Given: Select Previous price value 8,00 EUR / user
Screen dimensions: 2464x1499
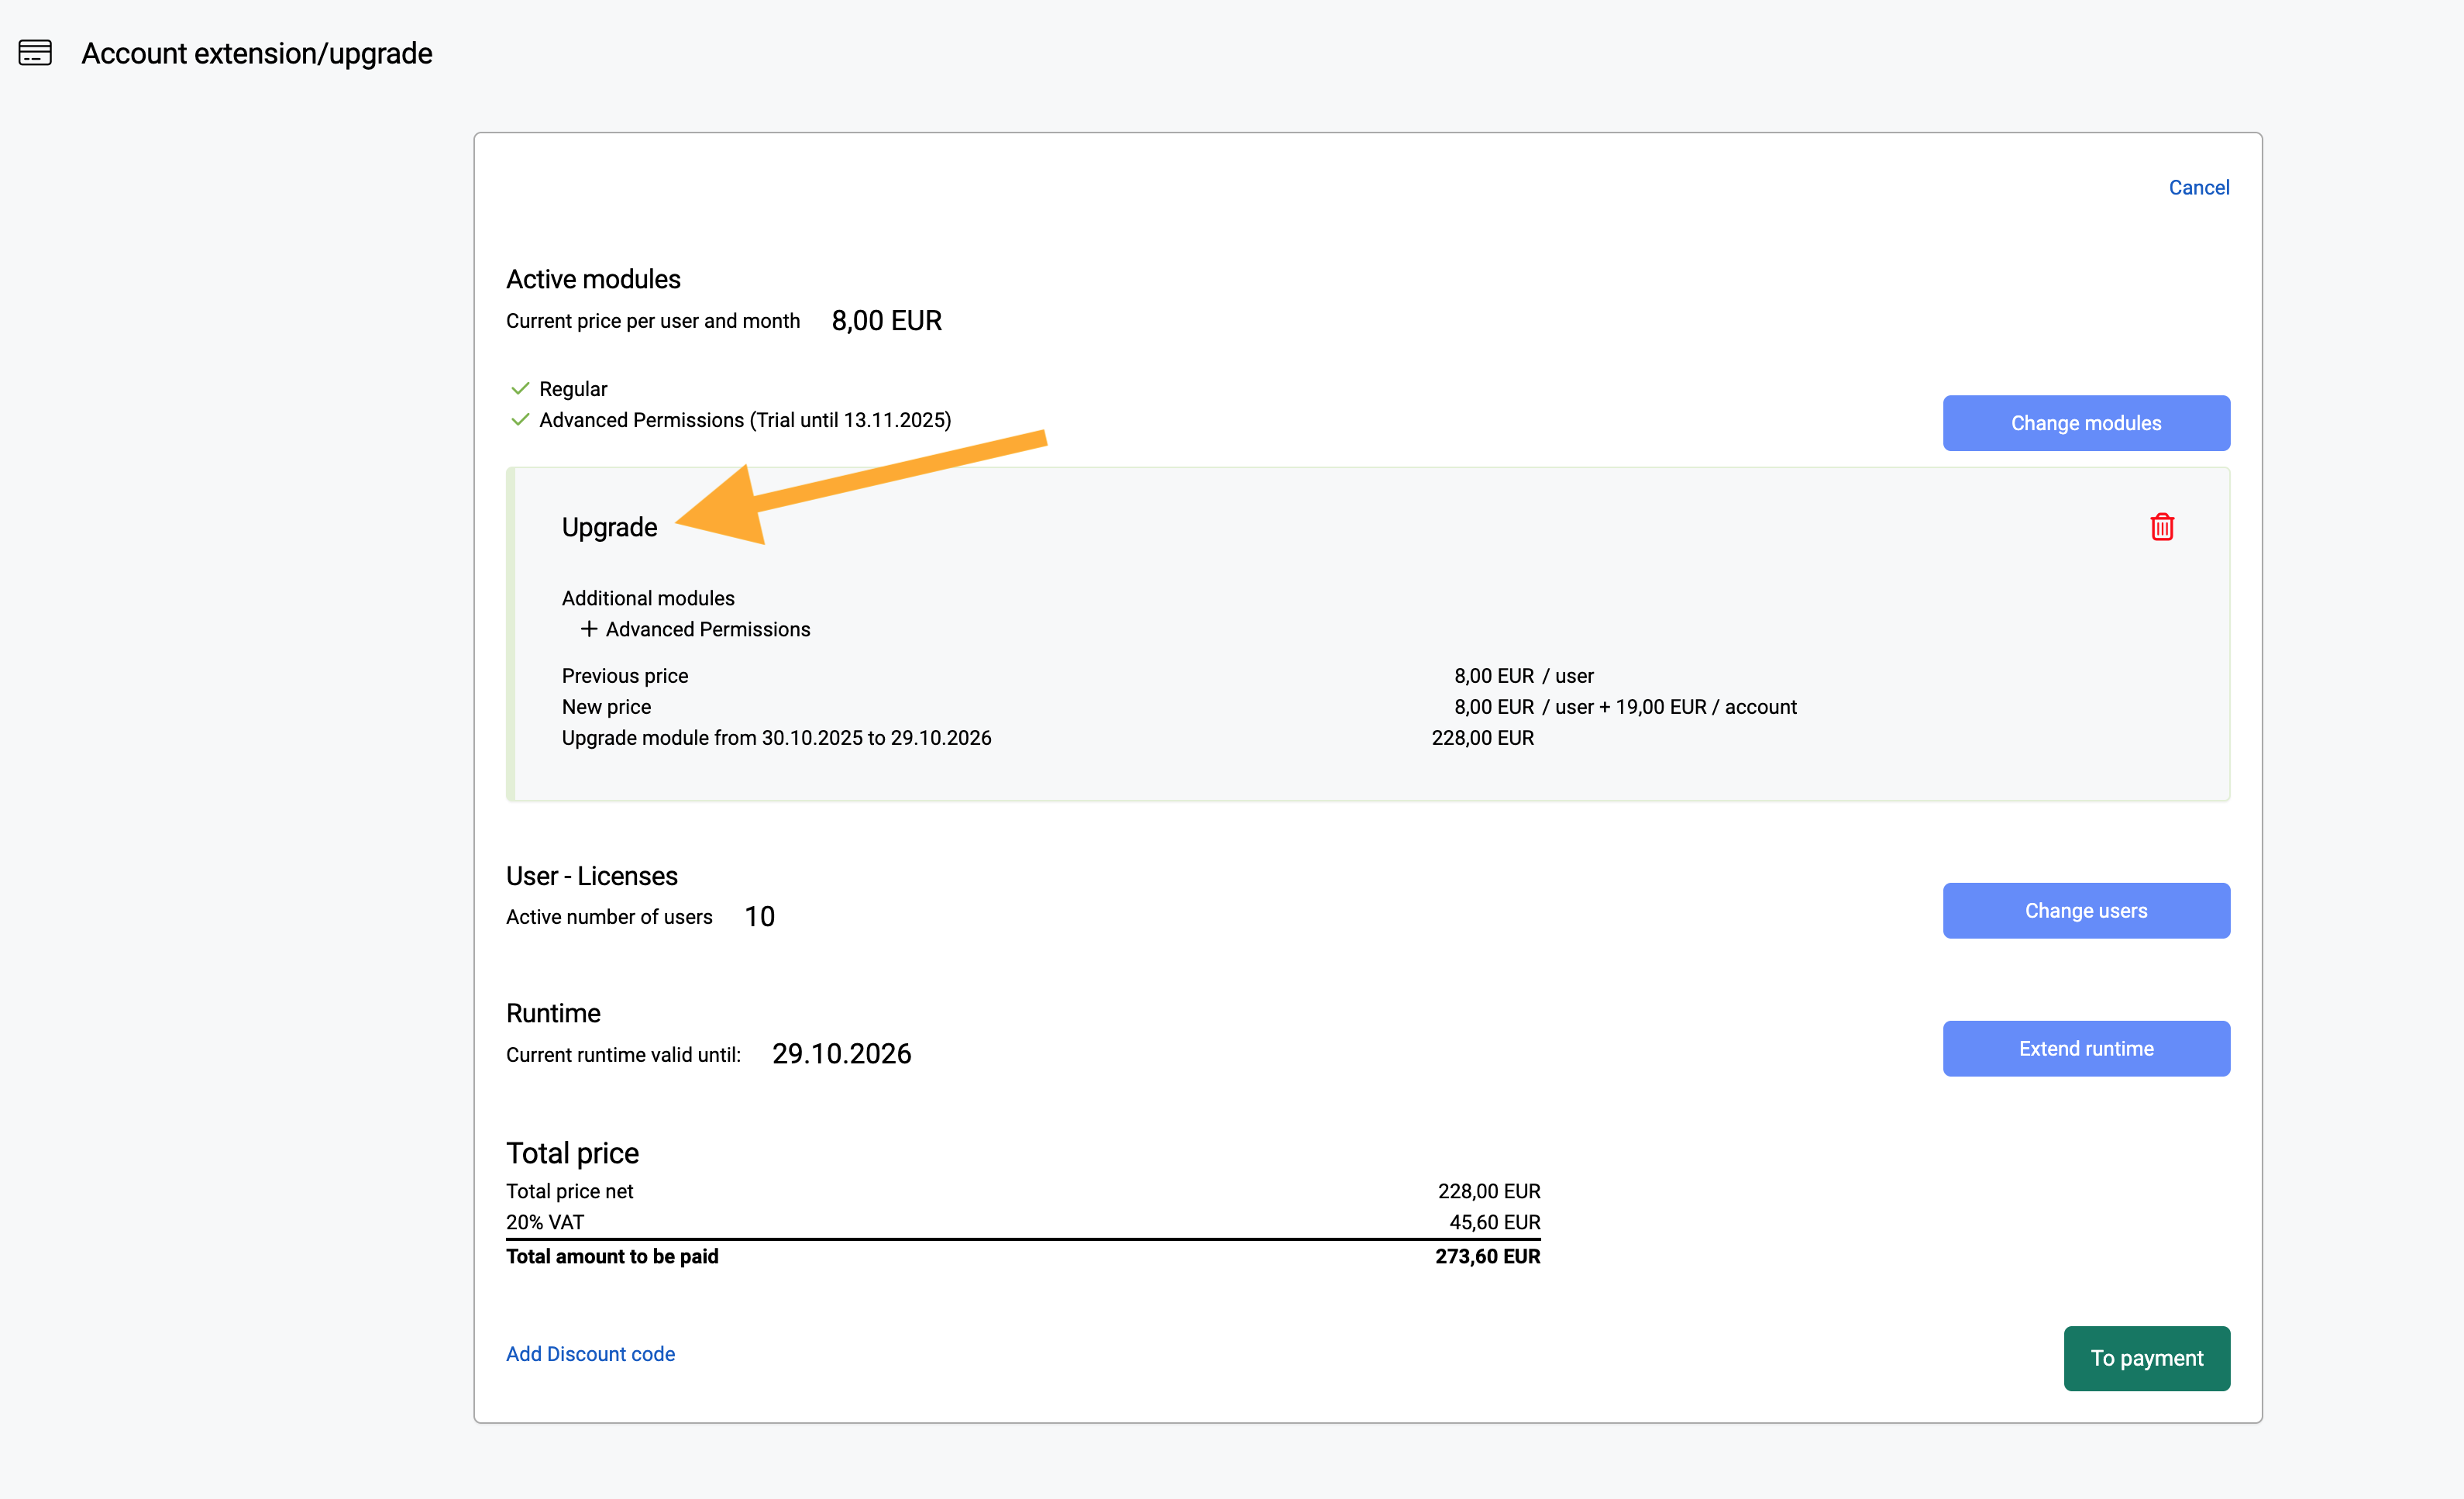Looking at the screenshot, I should (1523, 676).
